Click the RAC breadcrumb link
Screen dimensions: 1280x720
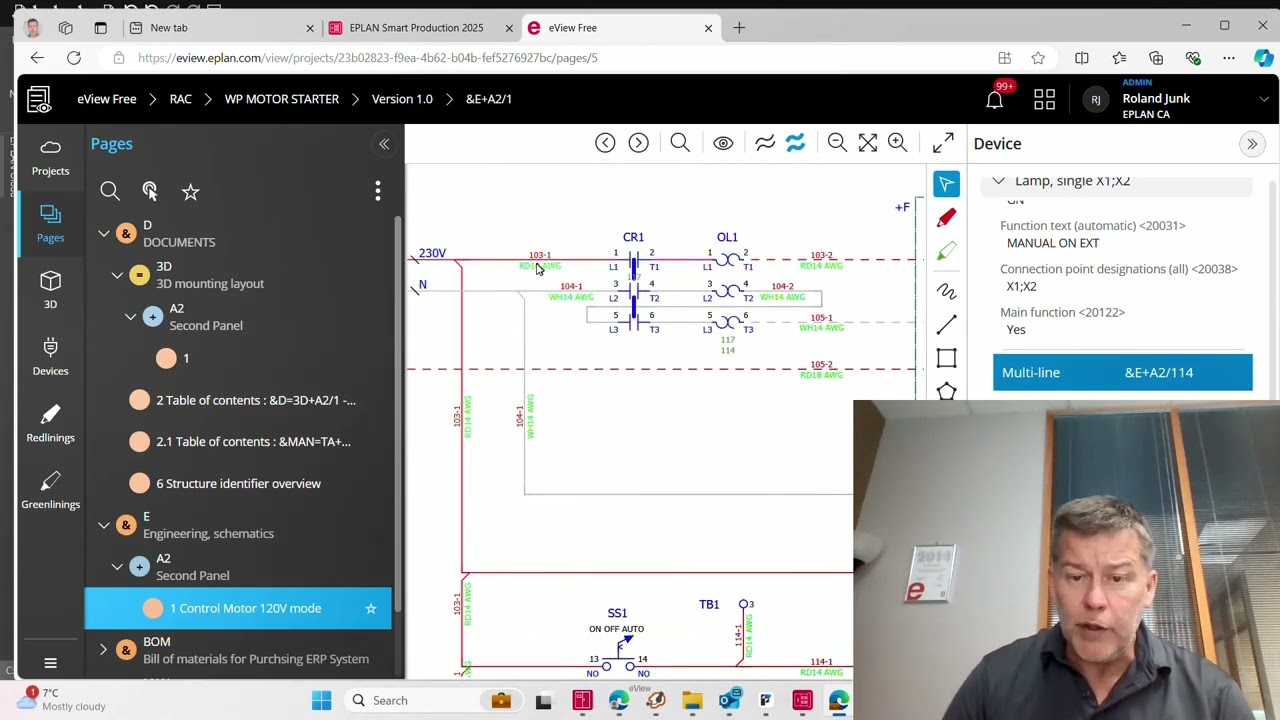tap(180, 99)
